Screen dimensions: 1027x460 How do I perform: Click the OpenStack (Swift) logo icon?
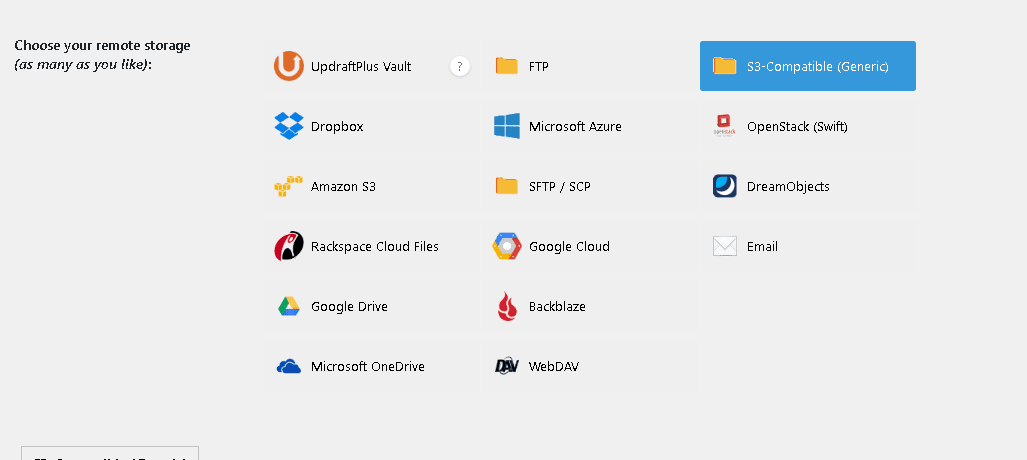[x=724, y=125]
